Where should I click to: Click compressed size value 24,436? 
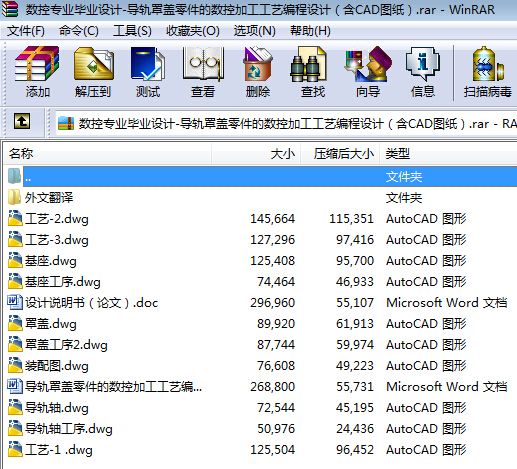click(355, 429)
